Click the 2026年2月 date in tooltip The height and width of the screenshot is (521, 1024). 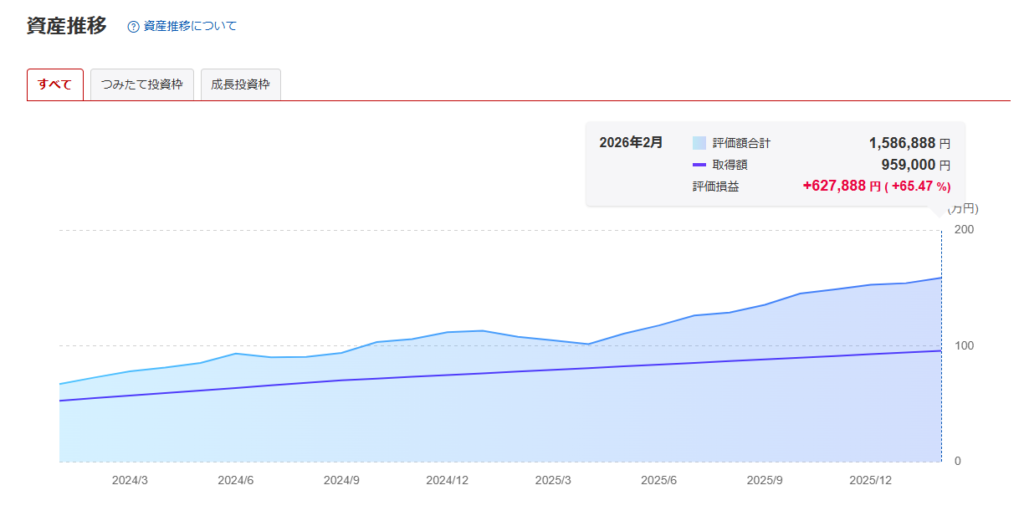point(631,142)
